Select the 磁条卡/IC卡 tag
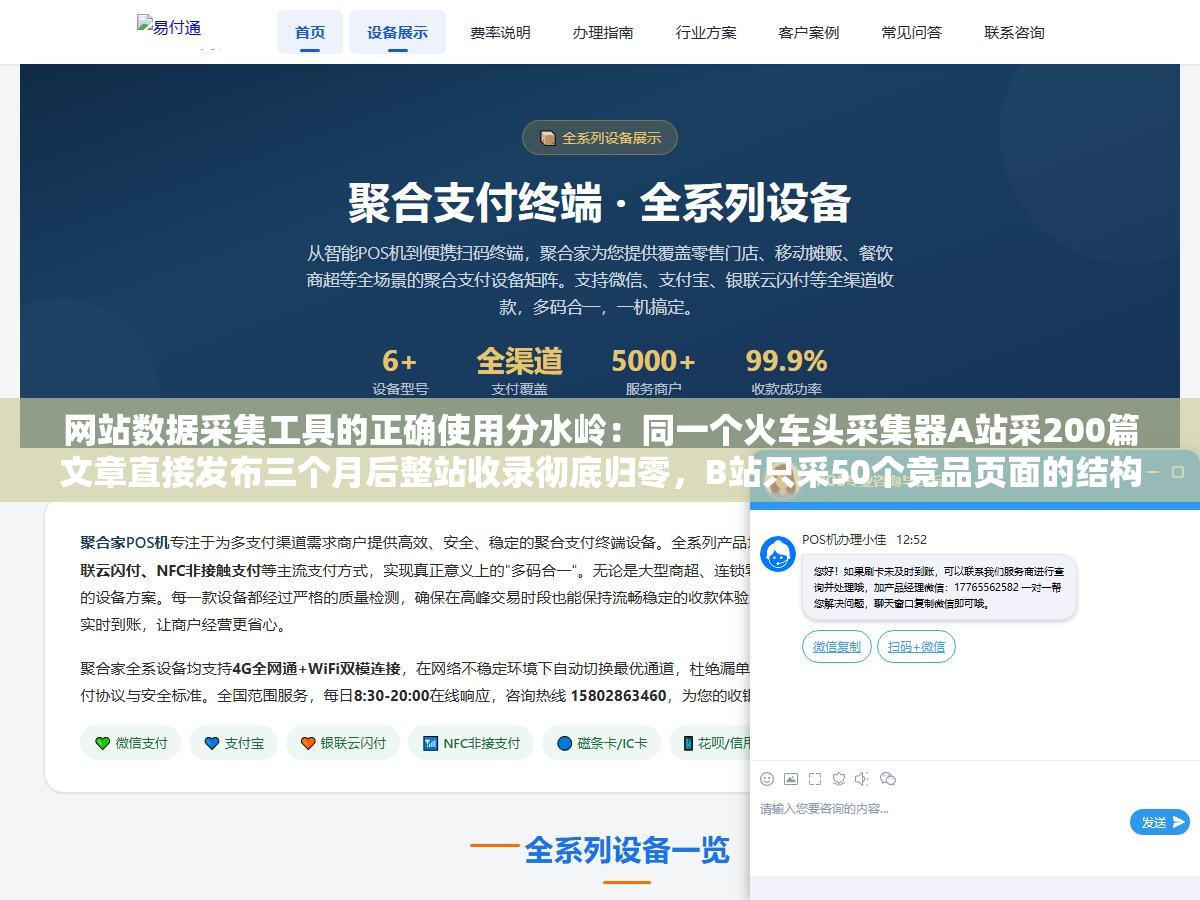The image size is (1200, 900). 602,743
